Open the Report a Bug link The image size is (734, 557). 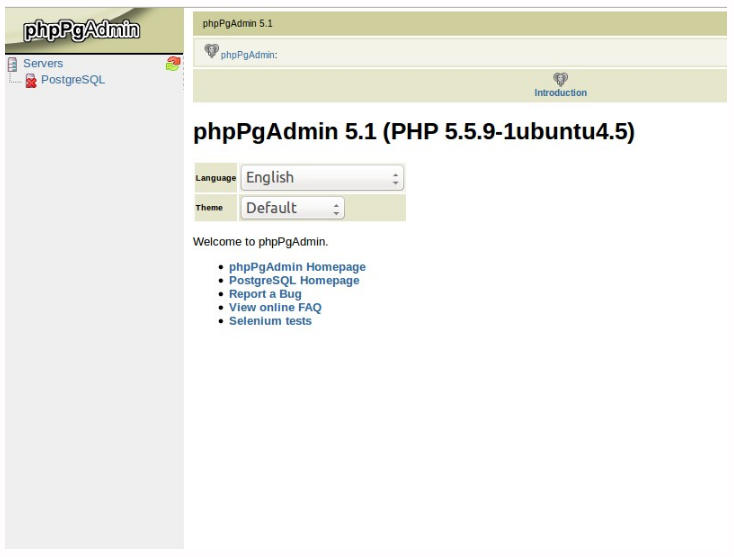265,294
